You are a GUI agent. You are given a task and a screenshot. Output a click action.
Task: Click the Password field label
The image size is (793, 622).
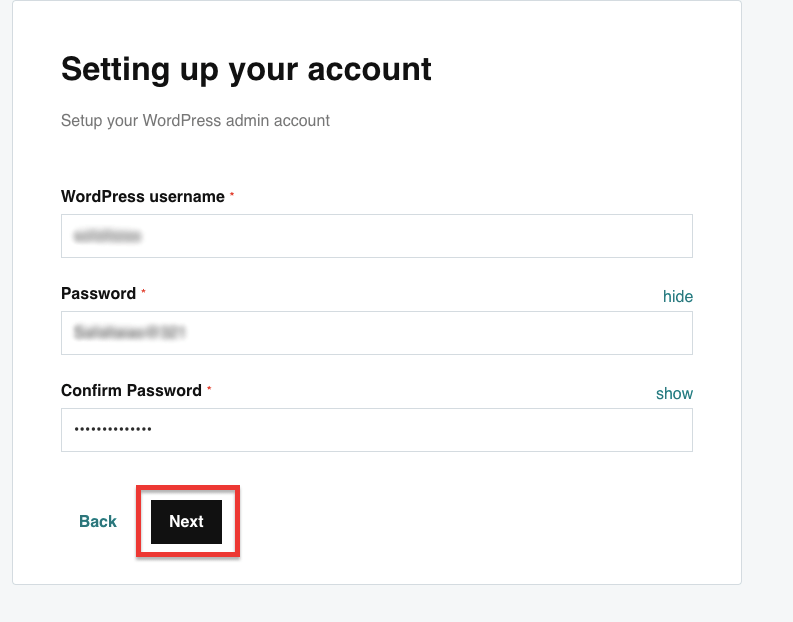pos(98,294)
